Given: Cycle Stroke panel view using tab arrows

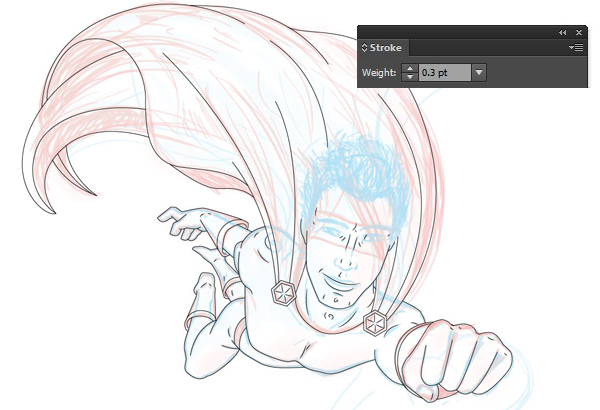Looking at the screenshot, I should coord(365,48).
